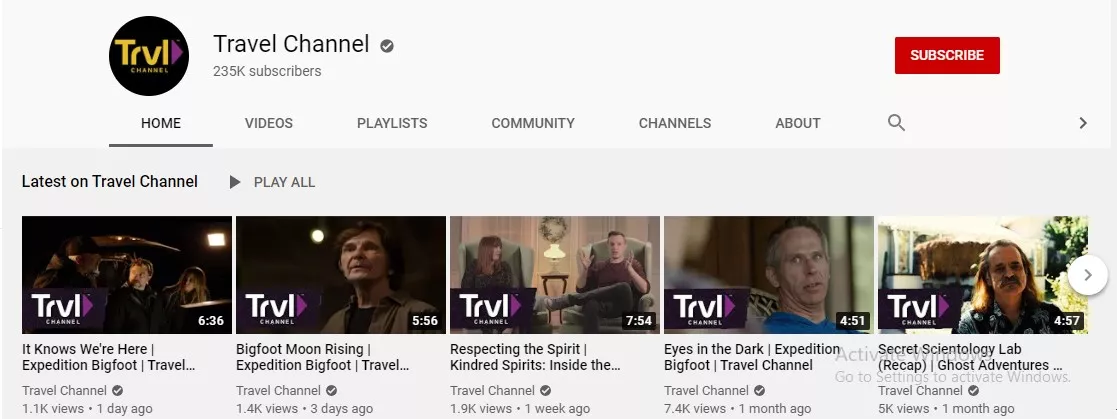The image size is (1117, 419).
Task: Select the About tab
Action: point(798,123)
